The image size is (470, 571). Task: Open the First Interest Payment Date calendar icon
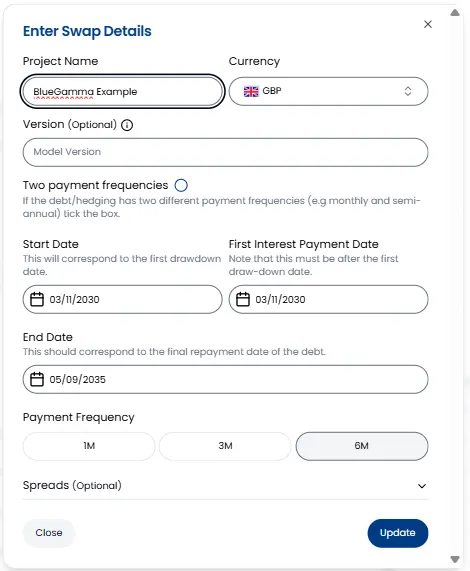coord(243,299)
